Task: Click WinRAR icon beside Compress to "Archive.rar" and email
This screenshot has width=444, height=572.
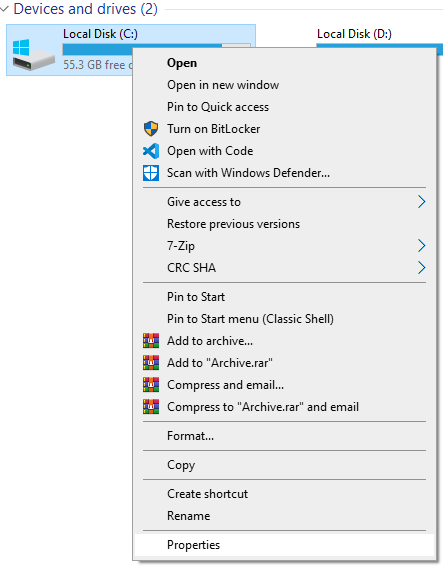Action: pos(151,407)
